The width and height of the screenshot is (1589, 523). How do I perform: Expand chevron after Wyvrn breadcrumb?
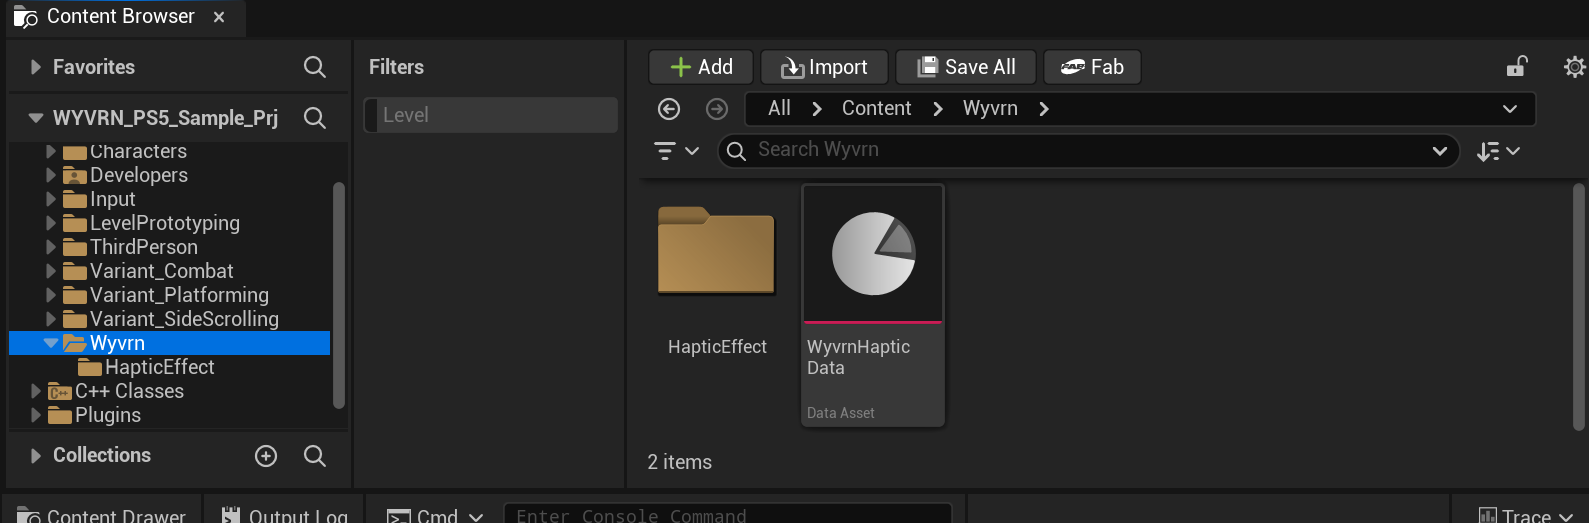click(1044, 109)
